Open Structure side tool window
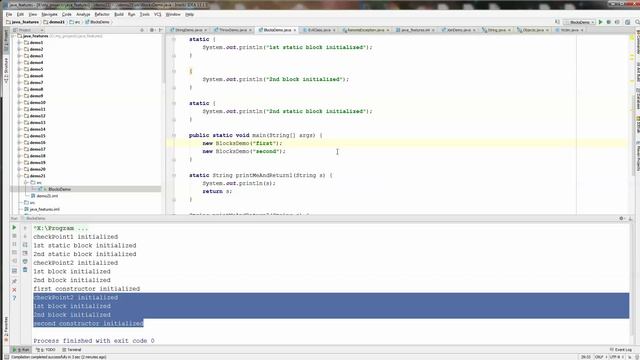This screenshot has height=360, width=640. pos(6,71)
